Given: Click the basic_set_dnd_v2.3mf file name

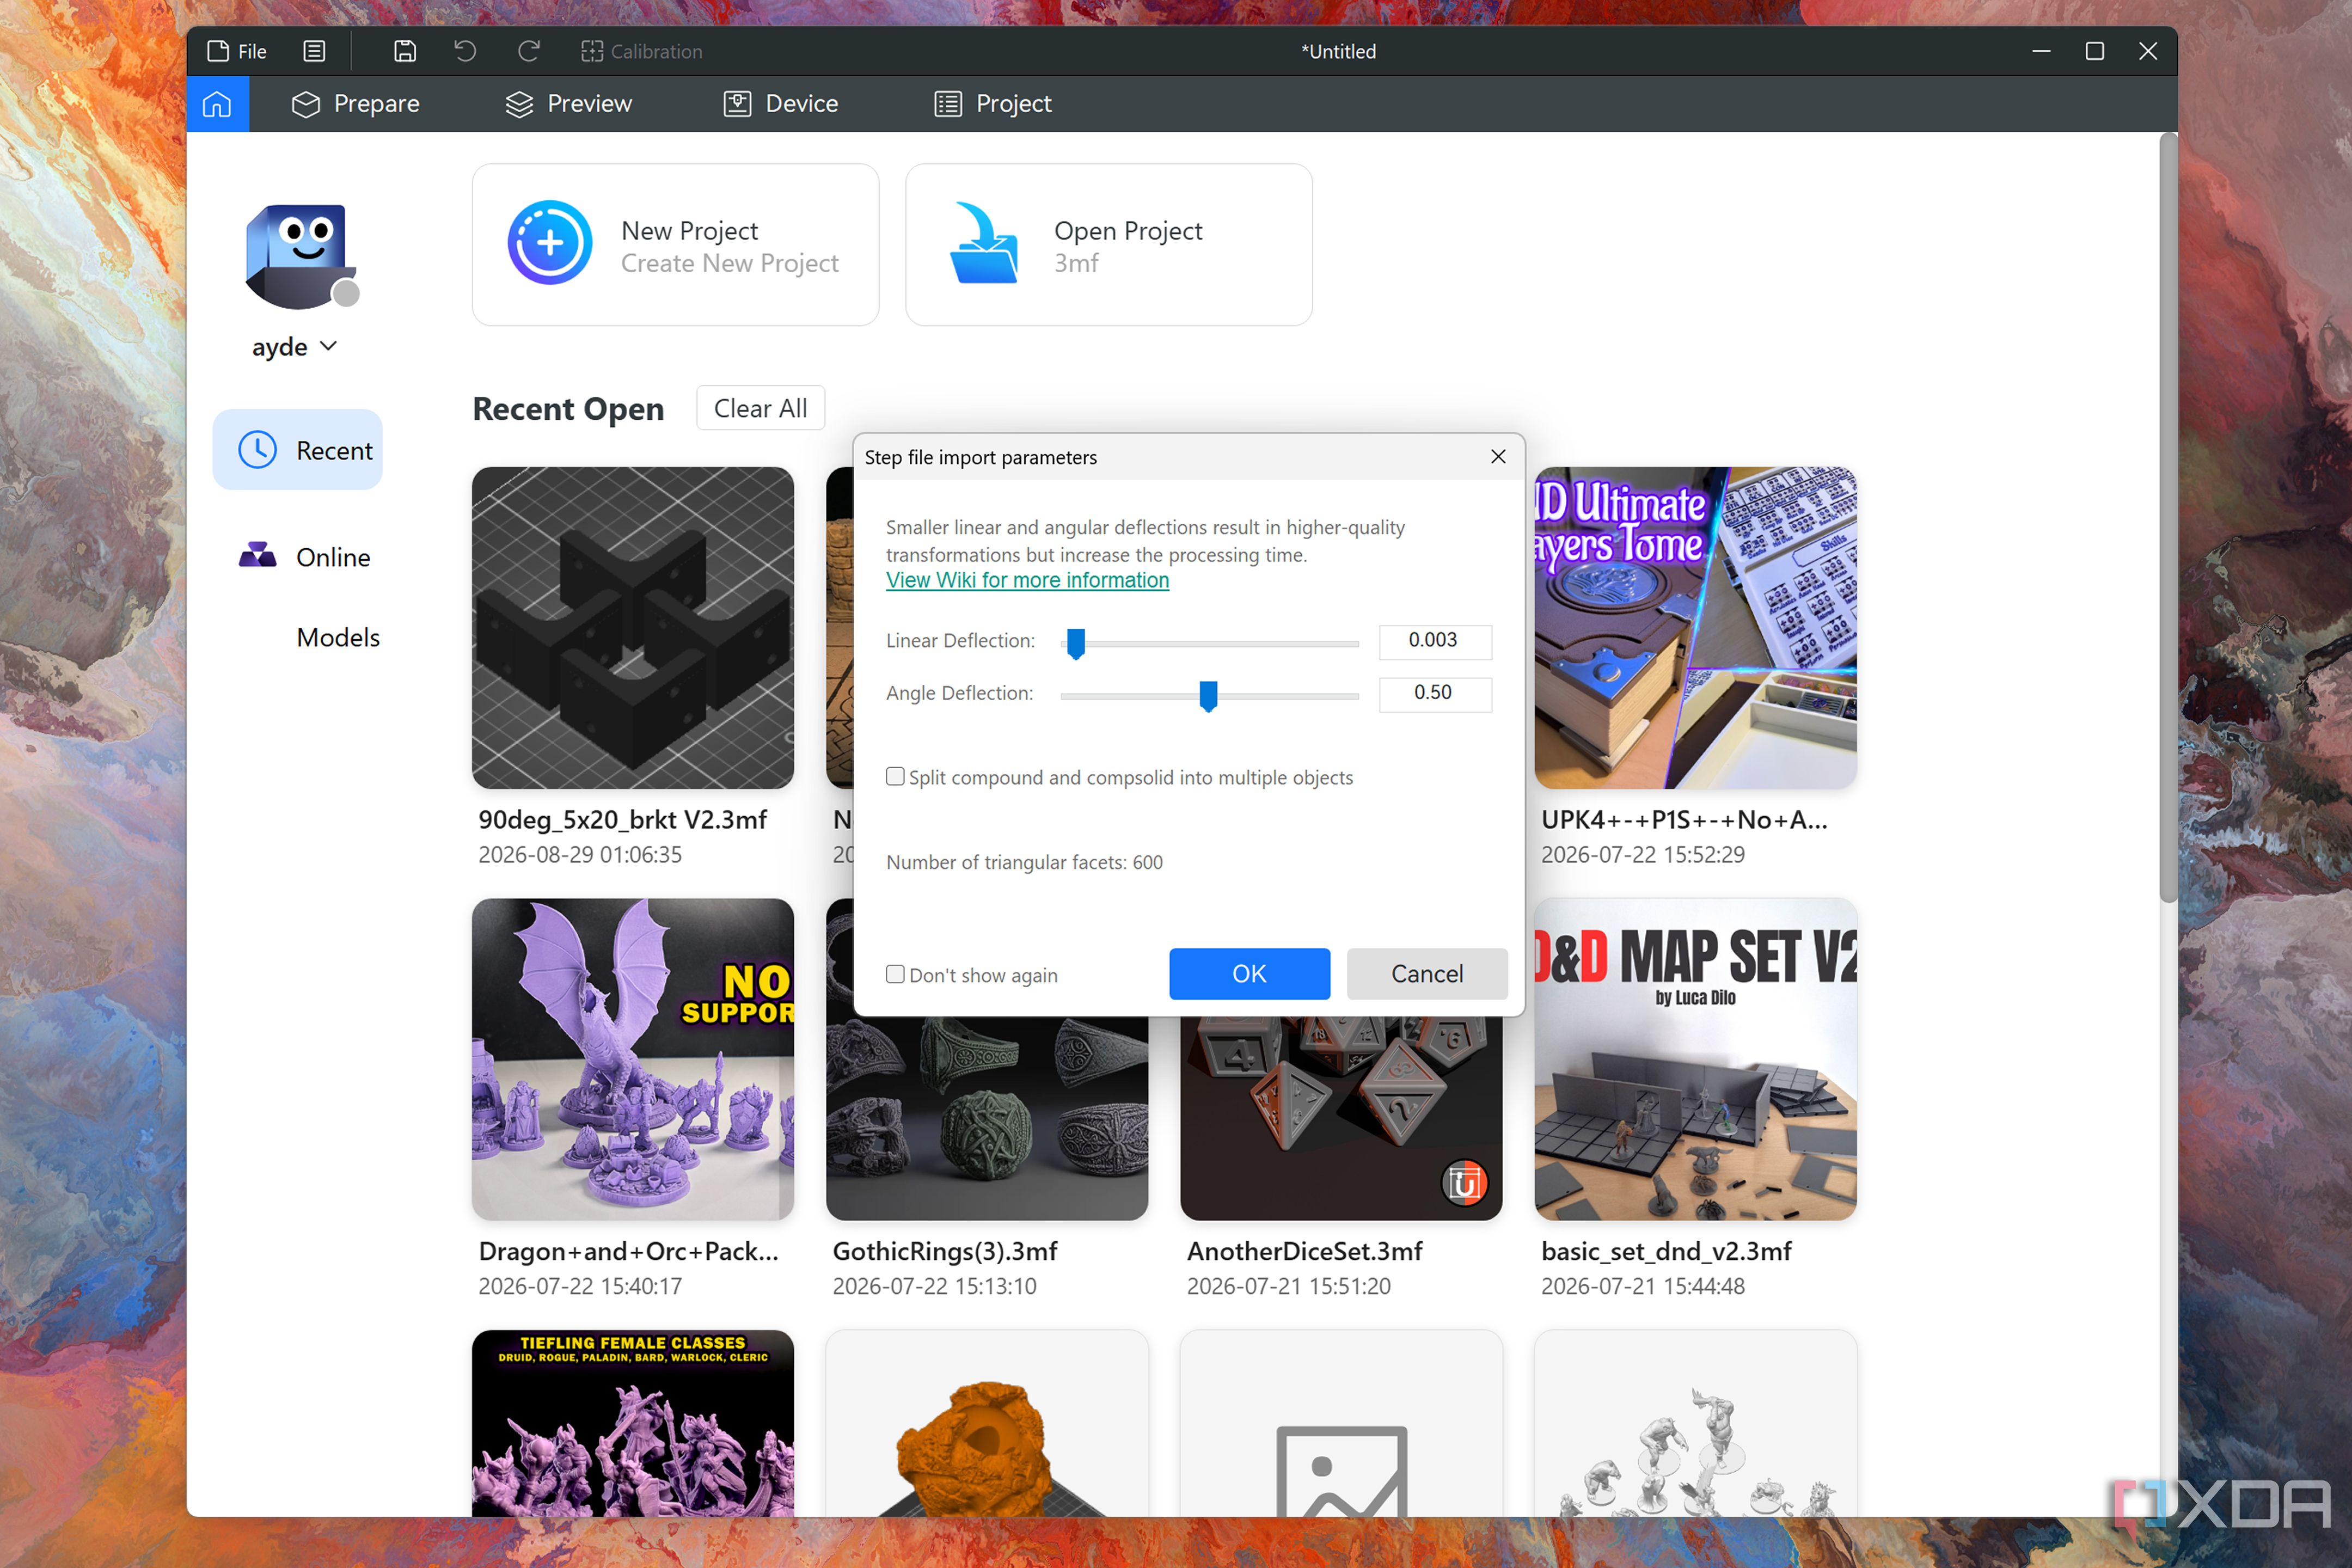Looking at the screenshot, I should pos(1666,1251).
